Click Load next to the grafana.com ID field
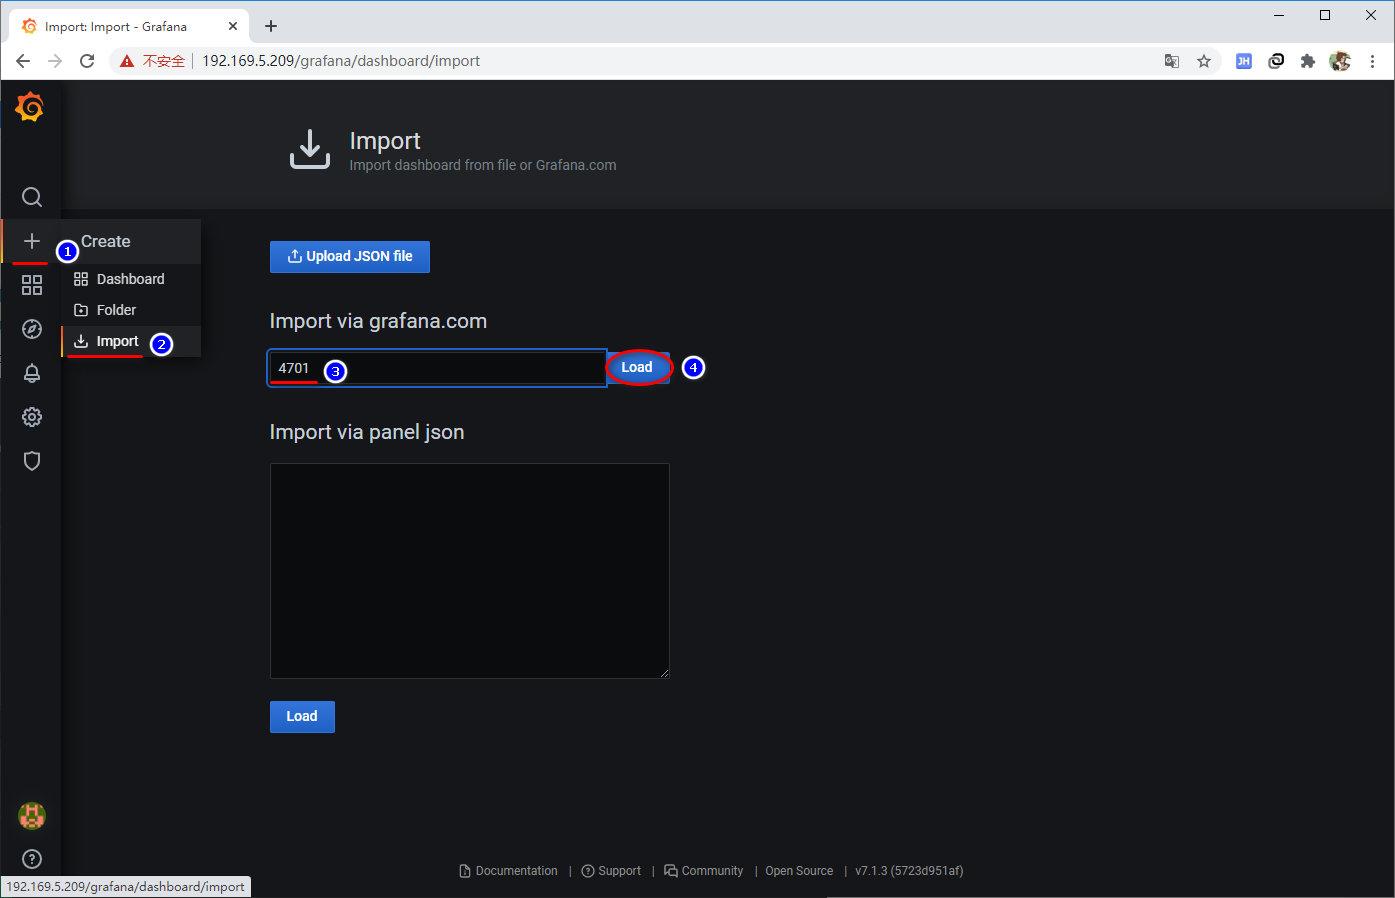 [x=637, y=367]
